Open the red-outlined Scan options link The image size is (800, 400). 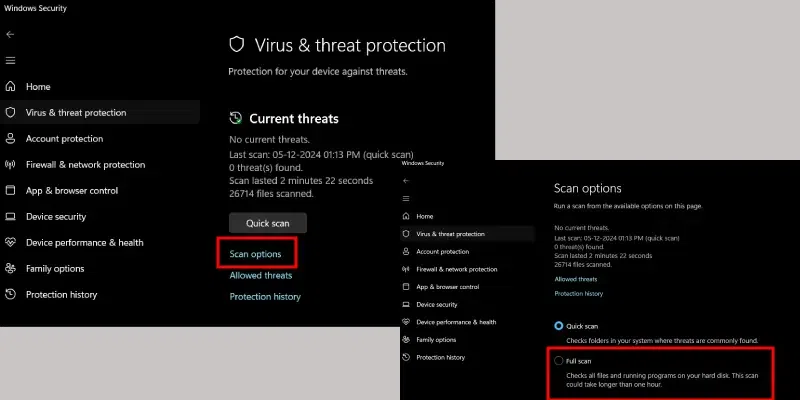(x=255, y=254)
